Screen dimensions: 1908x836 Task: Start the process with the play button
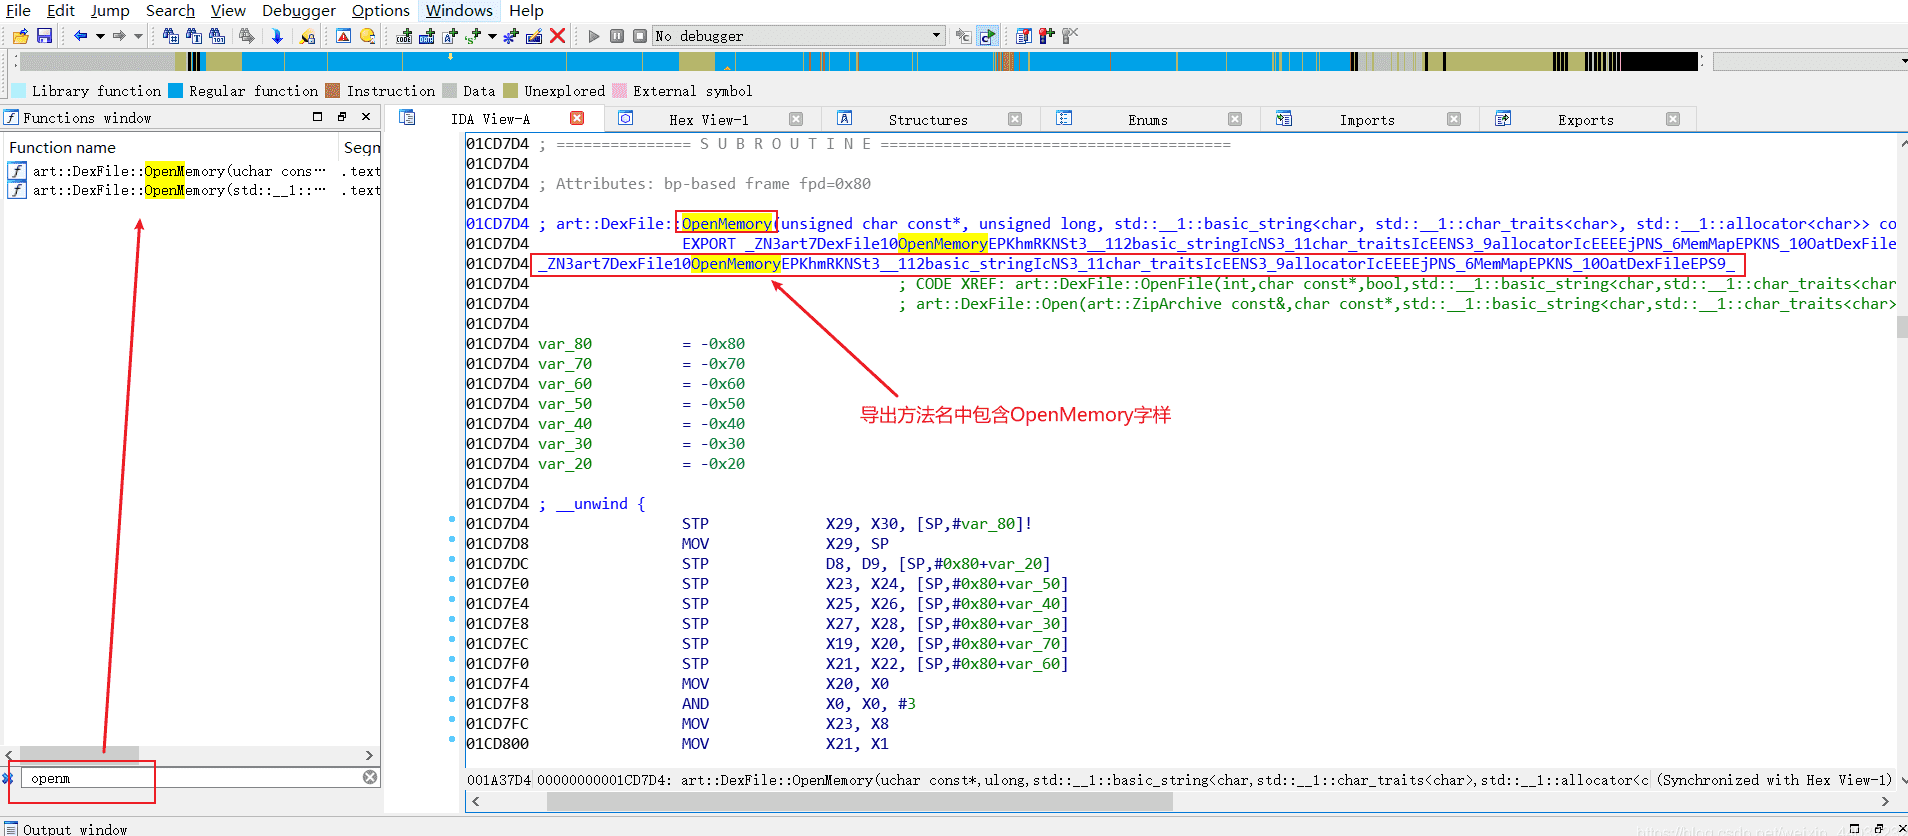(x=594, y=36)
